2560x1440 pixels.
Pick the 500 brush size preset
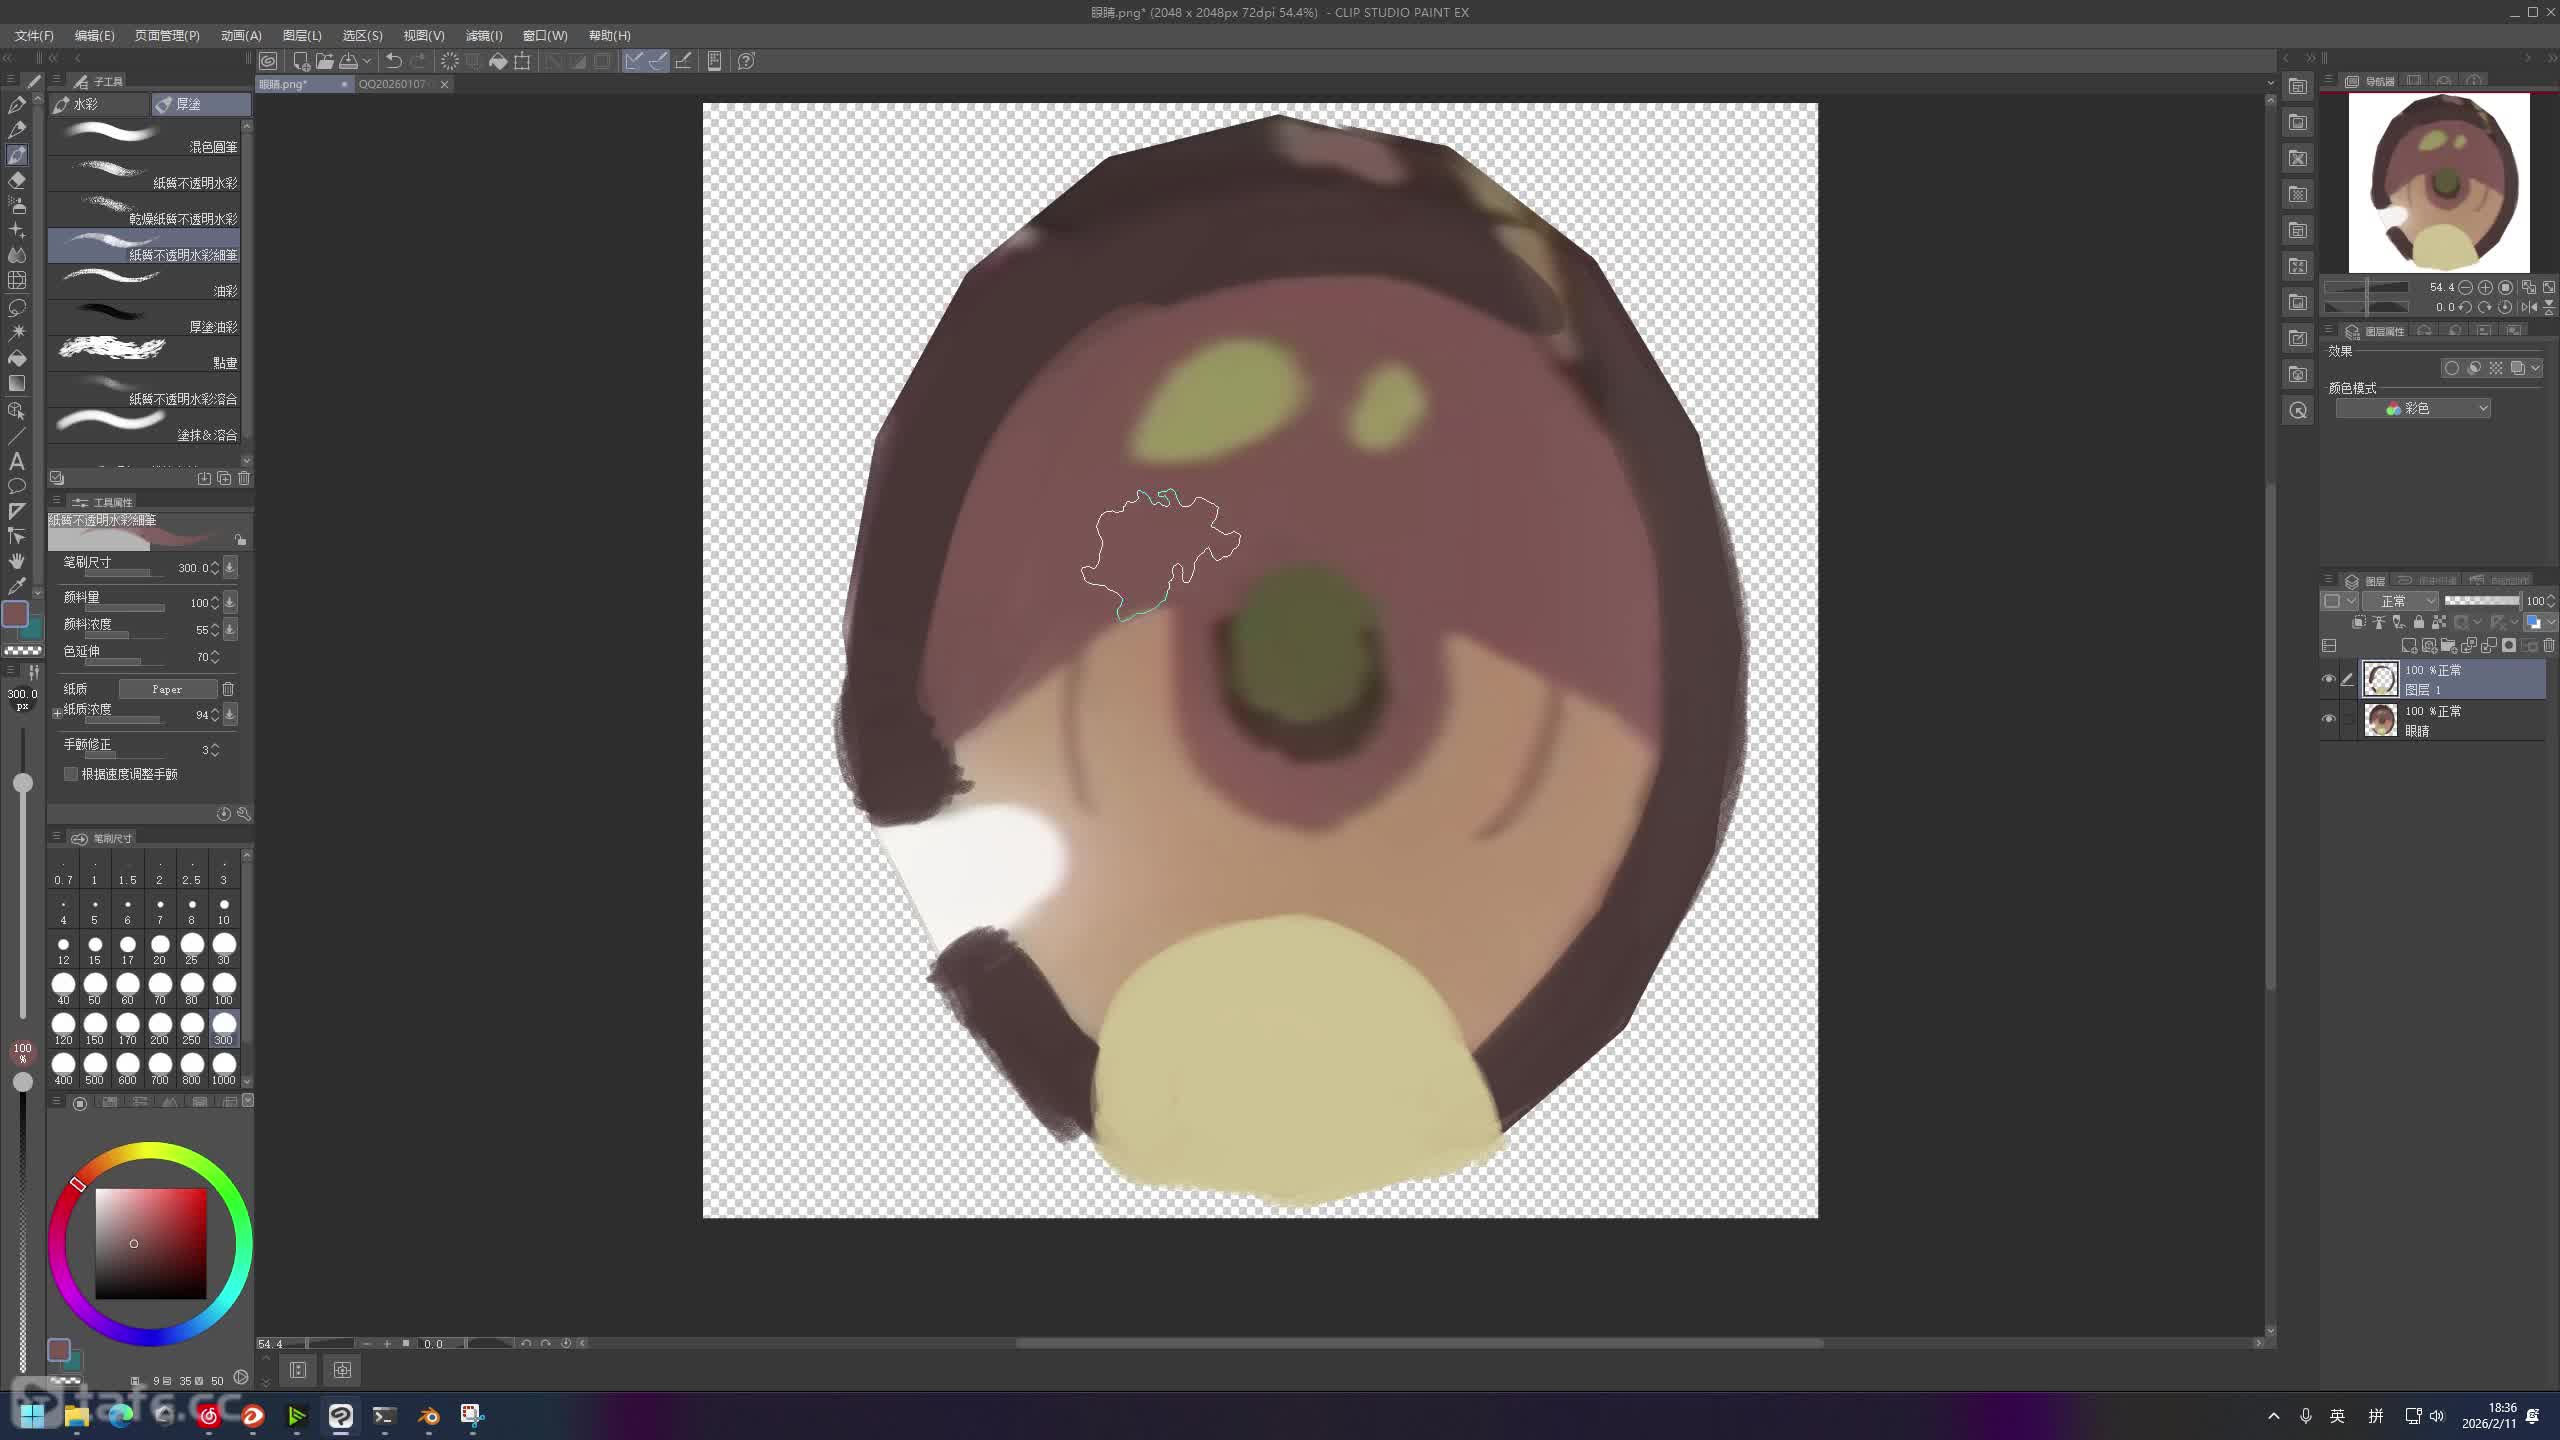pyautogui.click(x=95, y=1066)
